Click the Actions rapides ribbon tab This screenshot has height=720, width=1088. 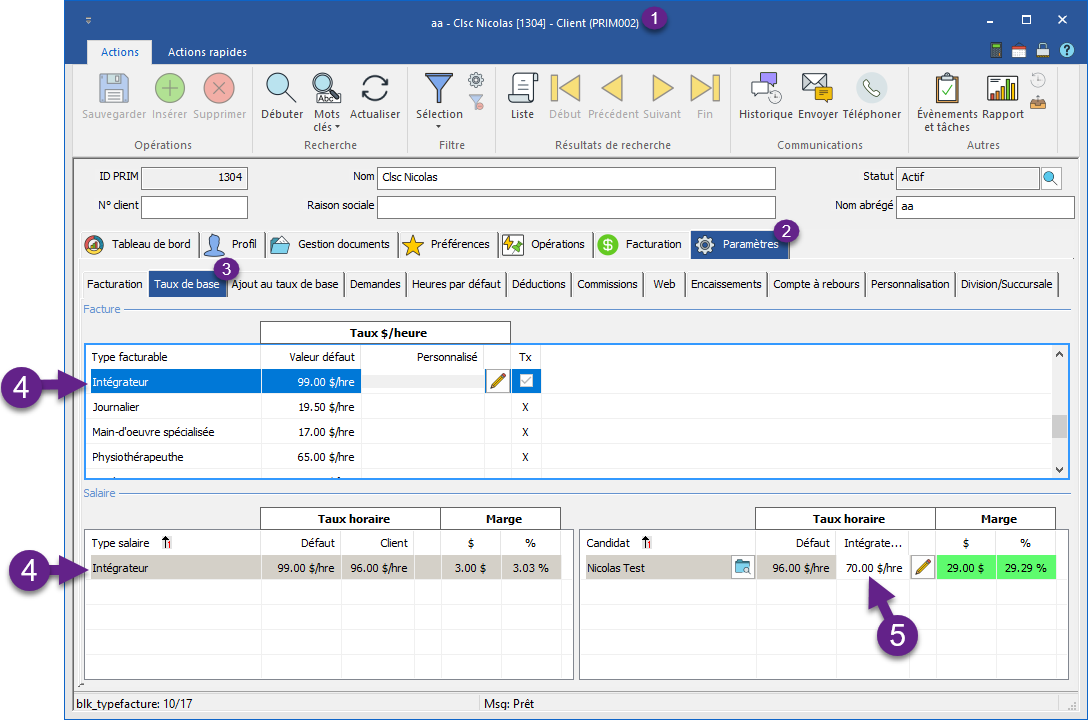pos(207,52)
